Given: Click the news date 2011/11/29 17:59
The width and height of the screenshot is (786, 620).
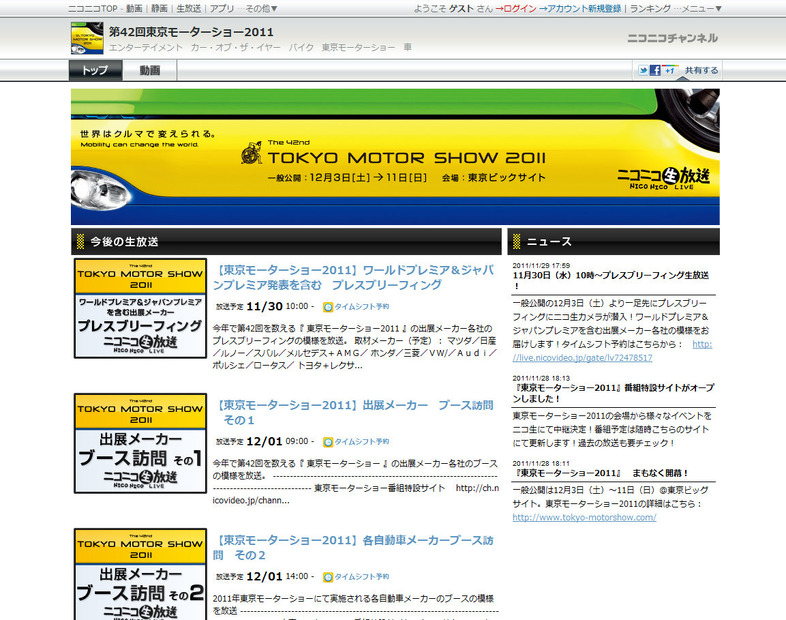Looking at the screenshot, I should point(541,265).
